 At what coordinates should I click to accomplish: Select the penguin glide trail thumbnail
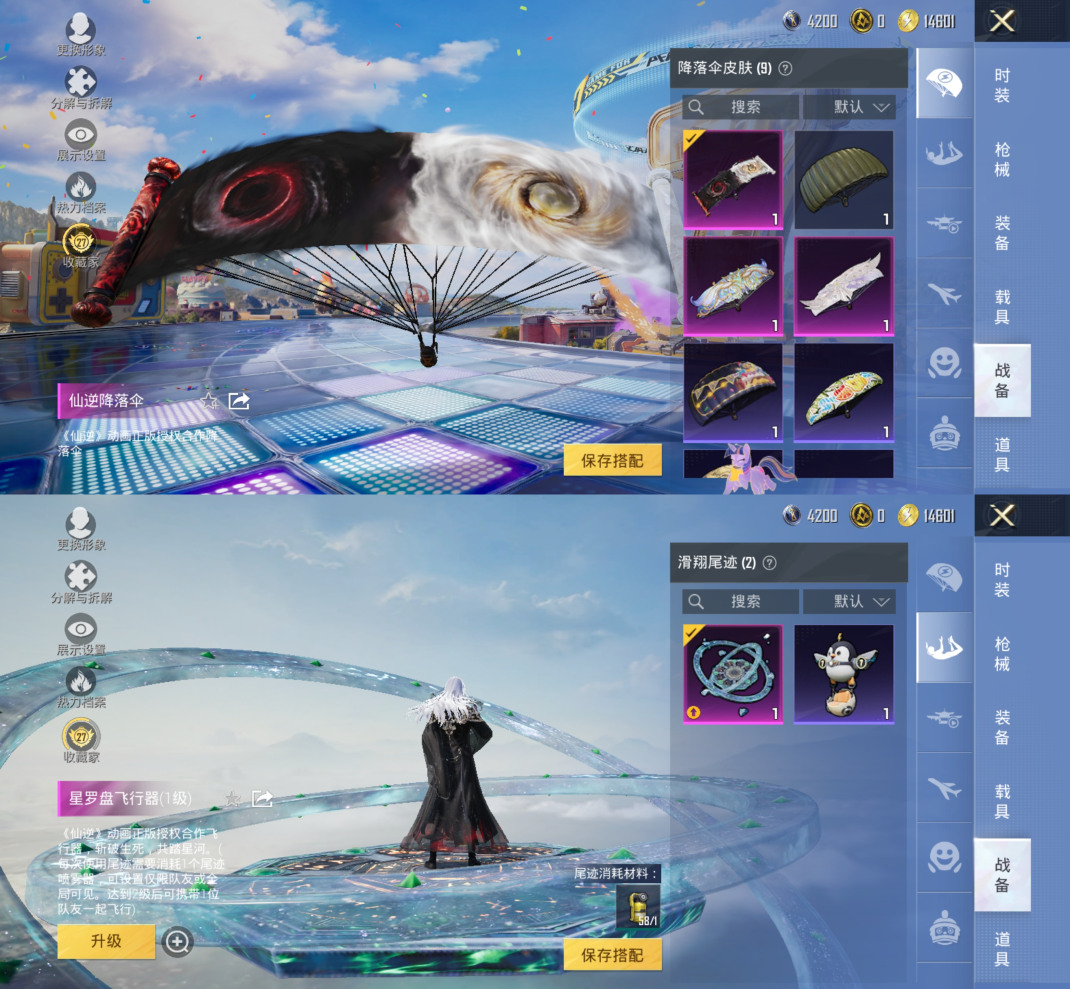pos(844,674)
